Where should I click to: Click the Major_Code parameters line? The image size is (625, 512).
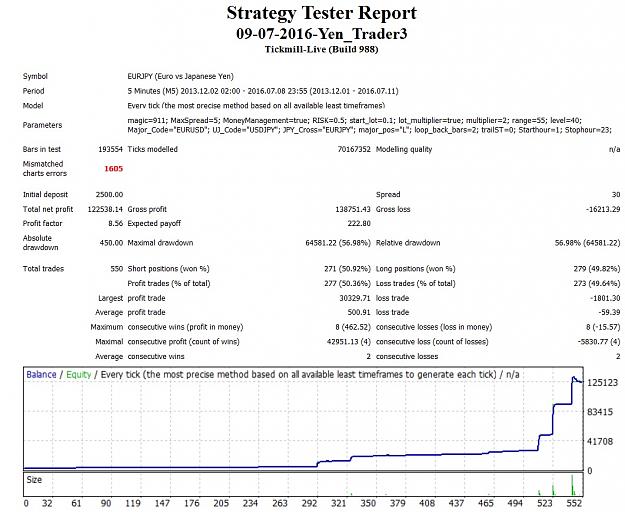click(369, 130)
